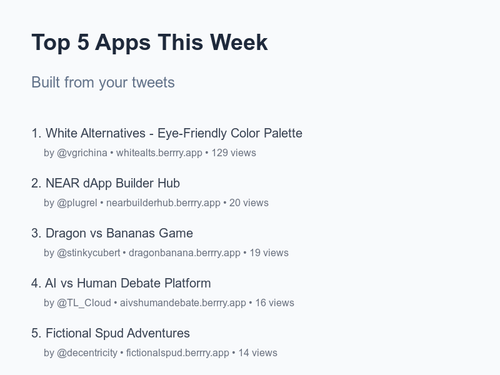
Task: Visit @decentricity's profile handle
Action: [x=87, y=353]
